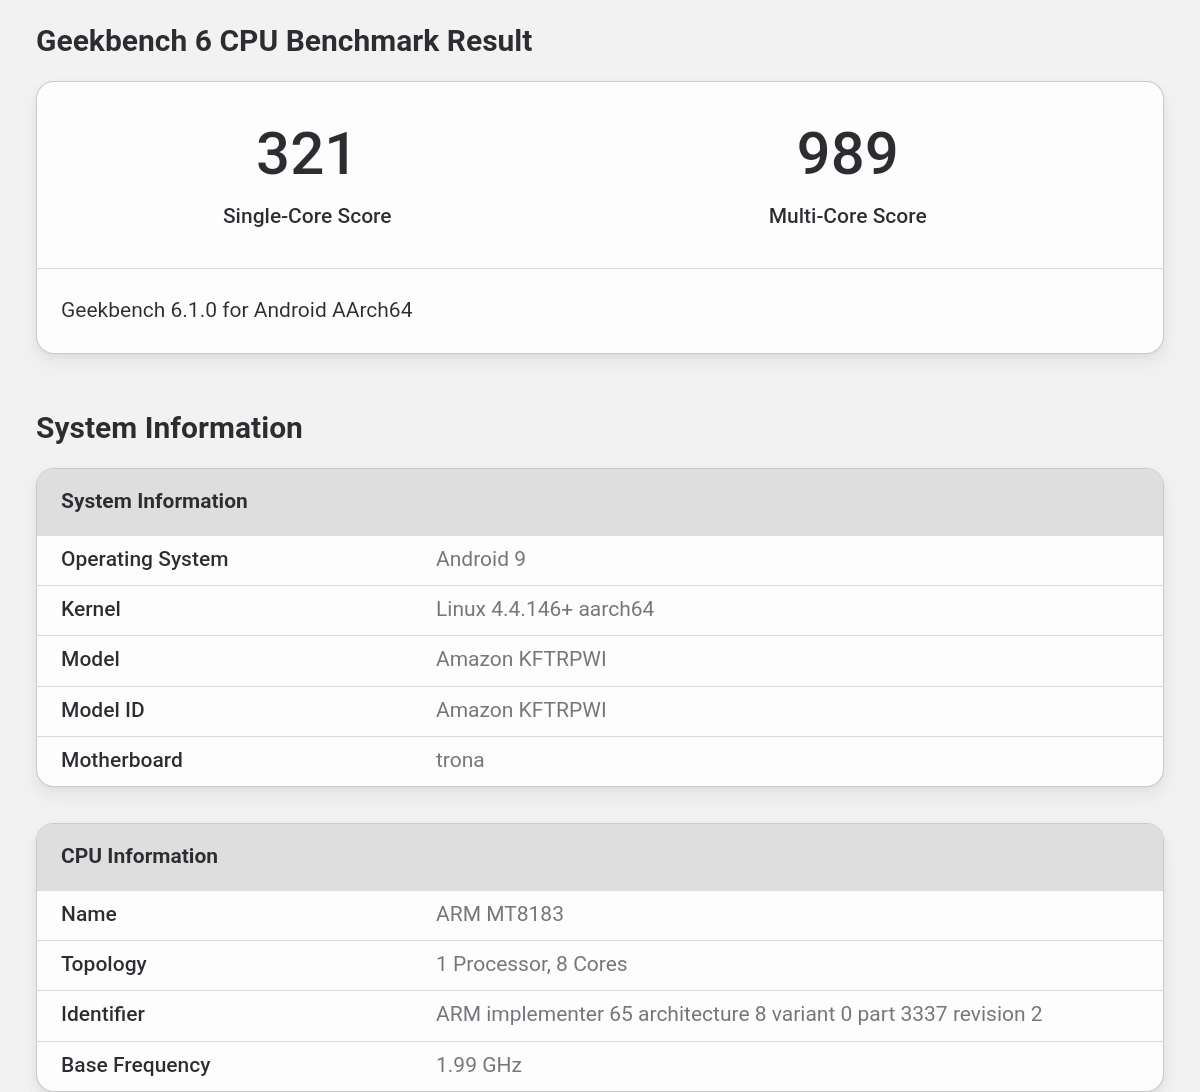Click the Identifier row label
This screenshot has width=1200, height=1092.
pos(103,1014)
